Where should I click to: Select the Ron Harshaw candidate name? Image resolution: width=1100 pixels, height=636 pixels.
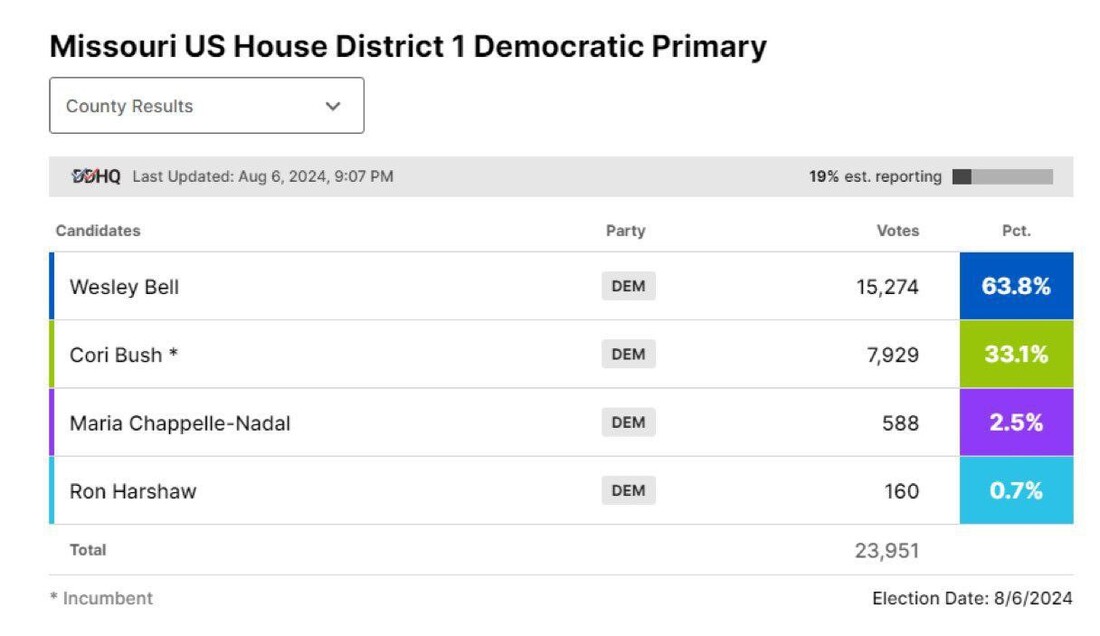(133, 491)
